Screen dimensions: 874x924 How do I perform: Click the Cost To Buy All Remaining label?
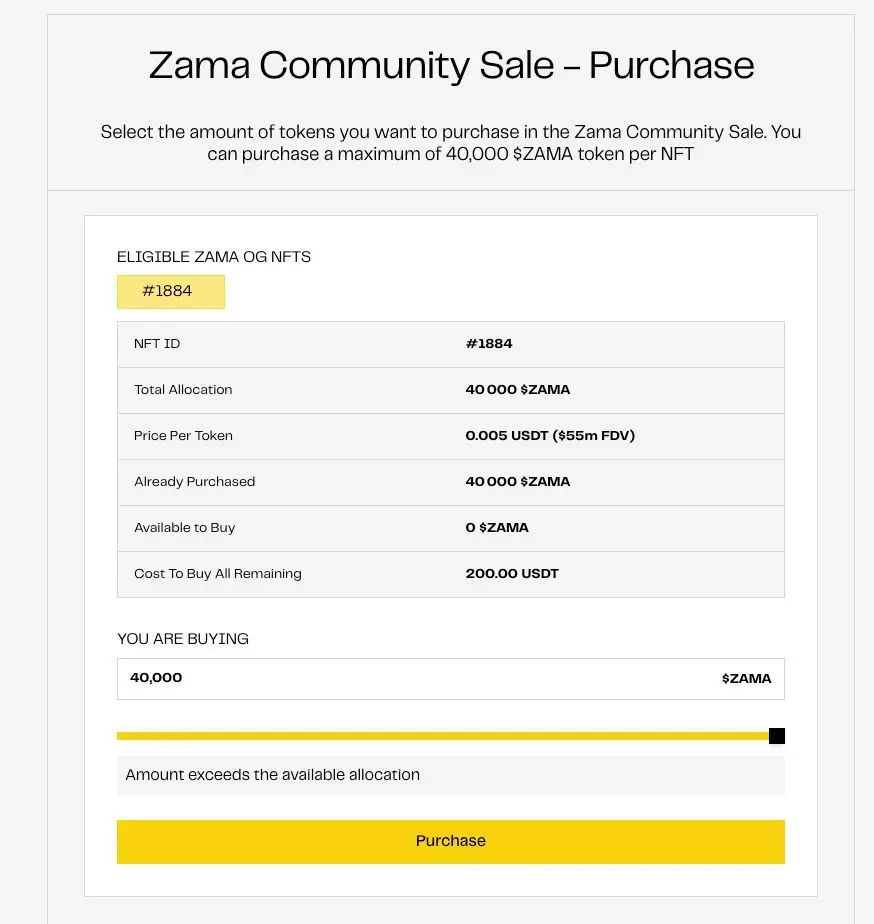coord(218,574)
